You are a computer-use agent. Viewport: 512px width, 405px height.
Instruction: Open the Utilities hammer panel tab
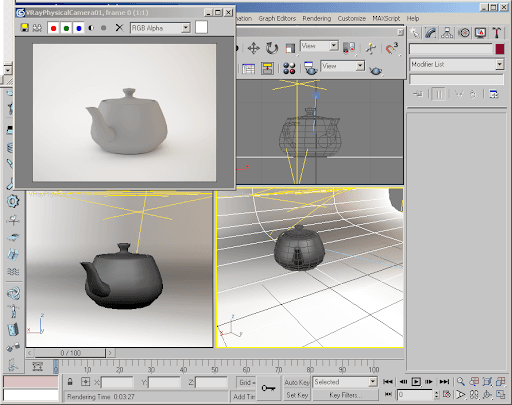tap(496, 33)
